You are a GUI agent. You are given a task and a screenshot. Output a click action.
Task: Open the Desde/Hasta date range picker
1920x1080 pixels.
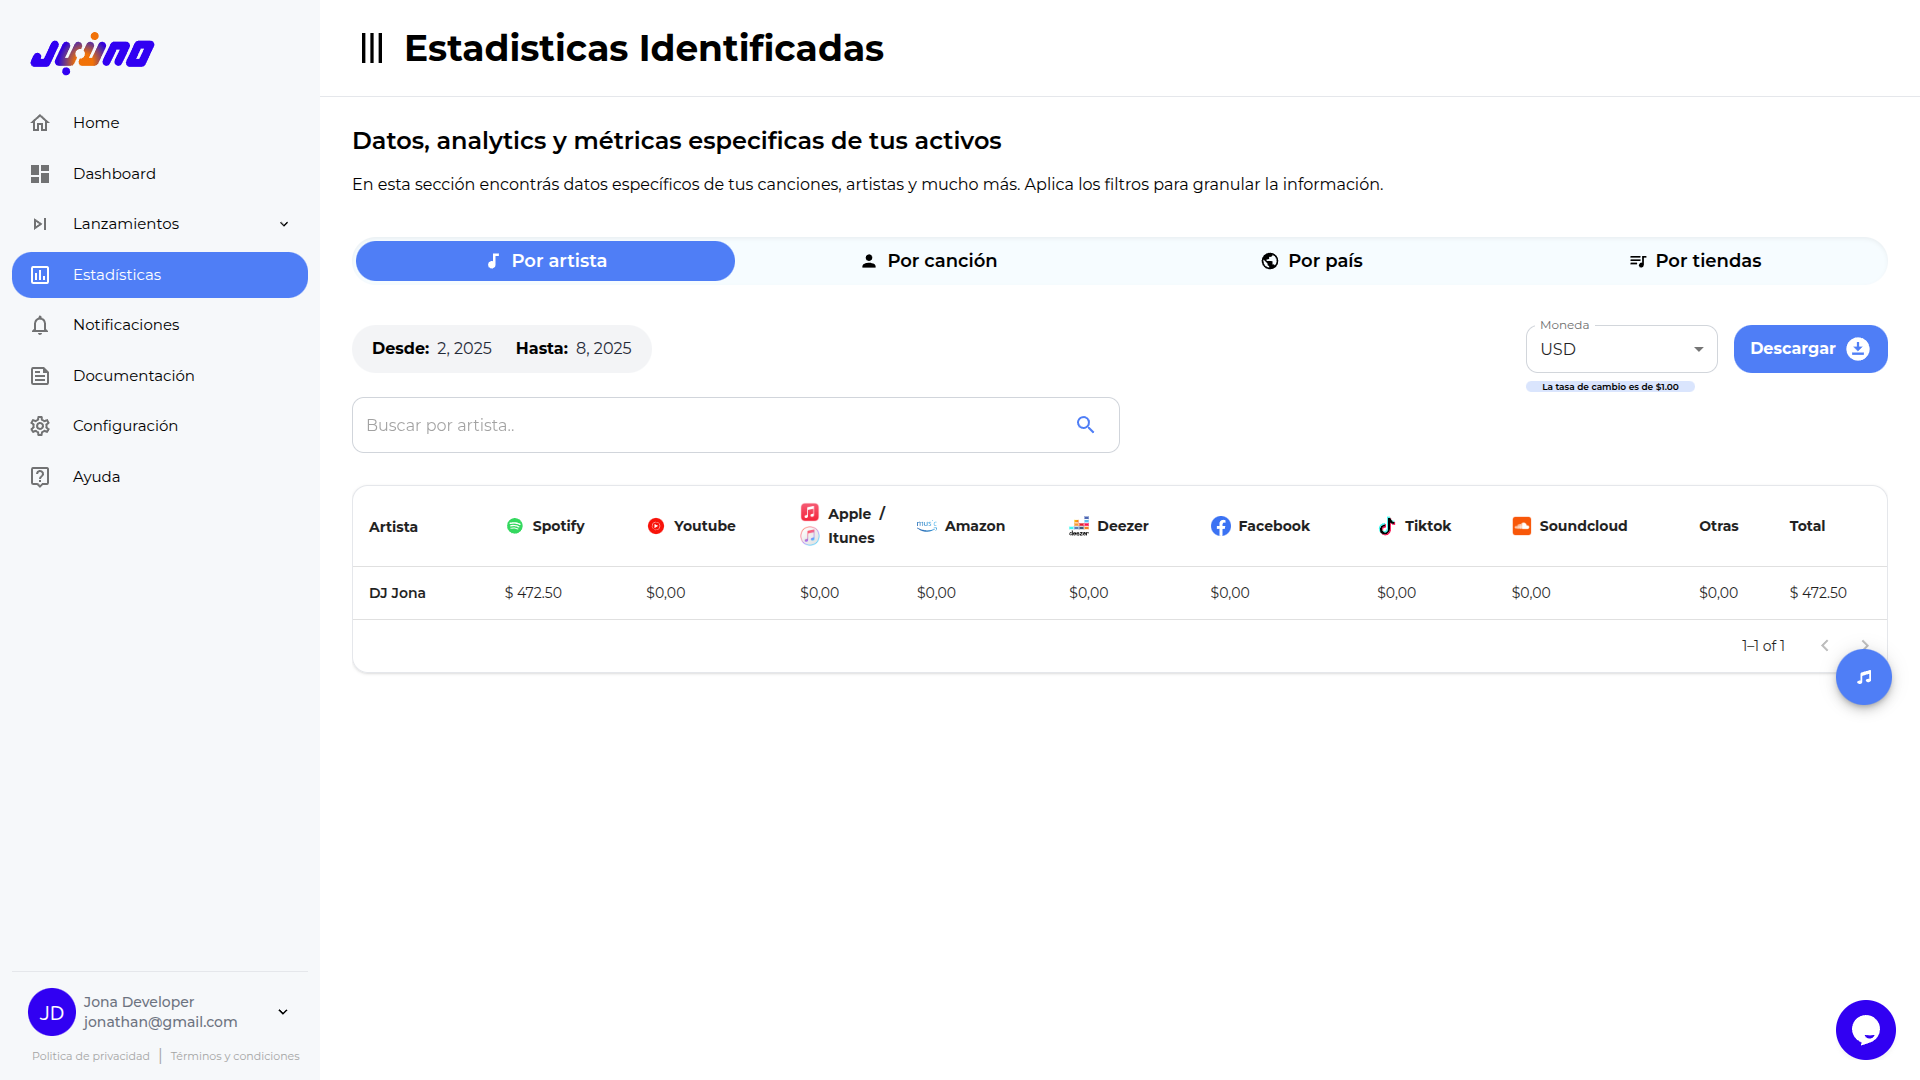click(502, 349)
